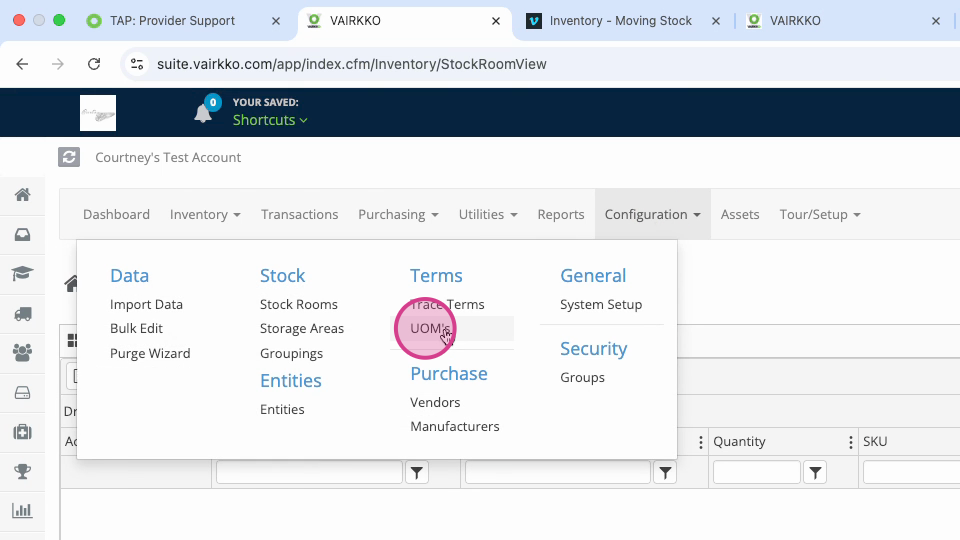Click the trophy icon in sidebar
Screen dimensions: 960x540
pyautogui.click(x=23, y=471)
